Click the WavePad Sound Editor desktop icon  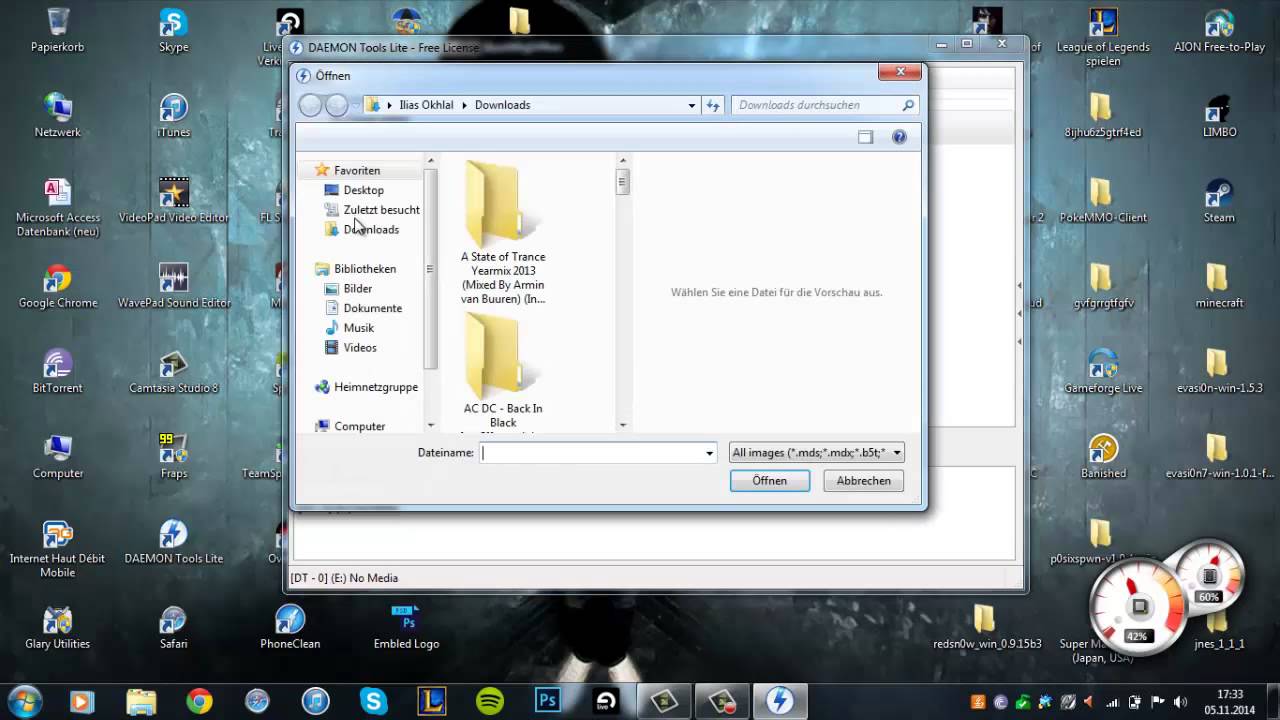point(173,287)
